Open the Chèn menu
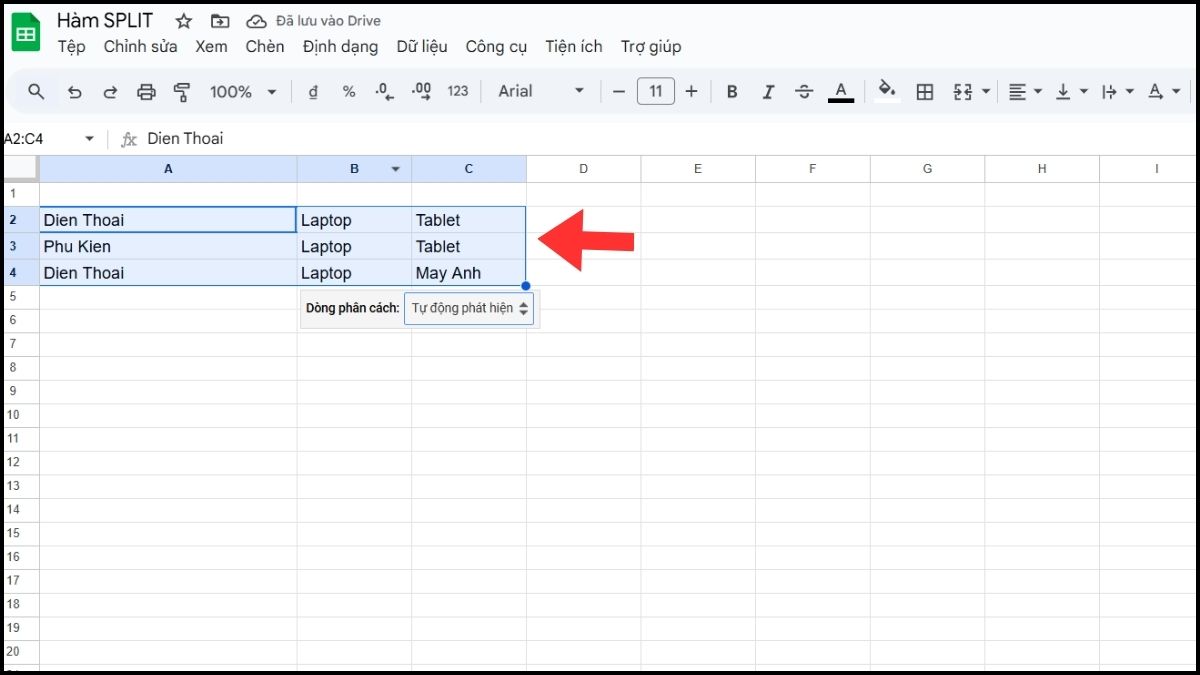 264,46
